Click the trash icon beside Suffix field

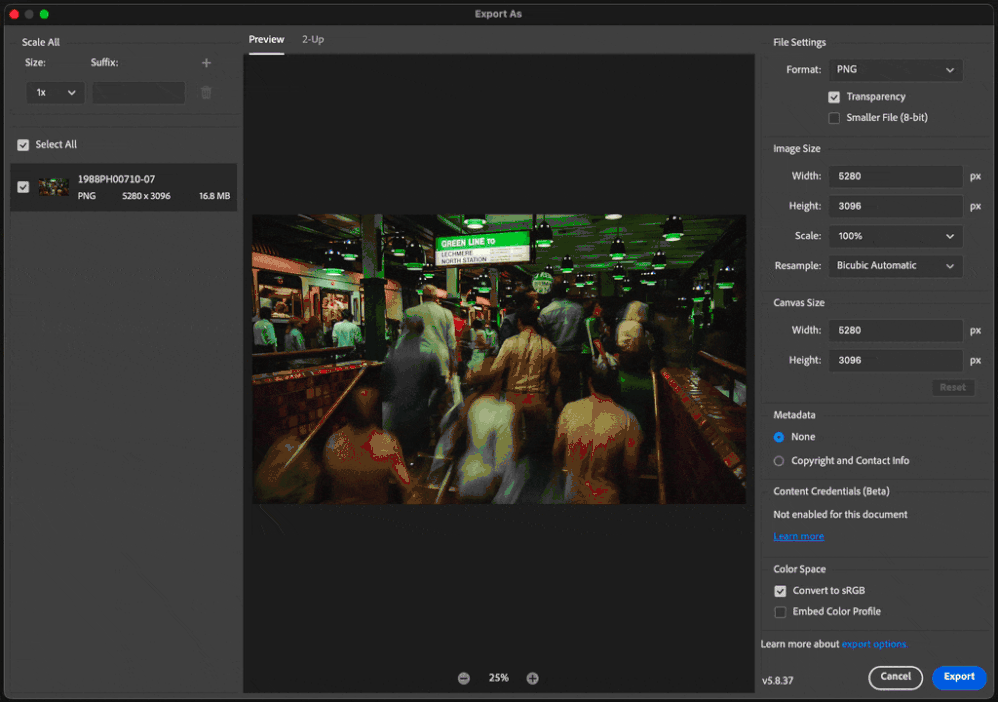[206, 93]
